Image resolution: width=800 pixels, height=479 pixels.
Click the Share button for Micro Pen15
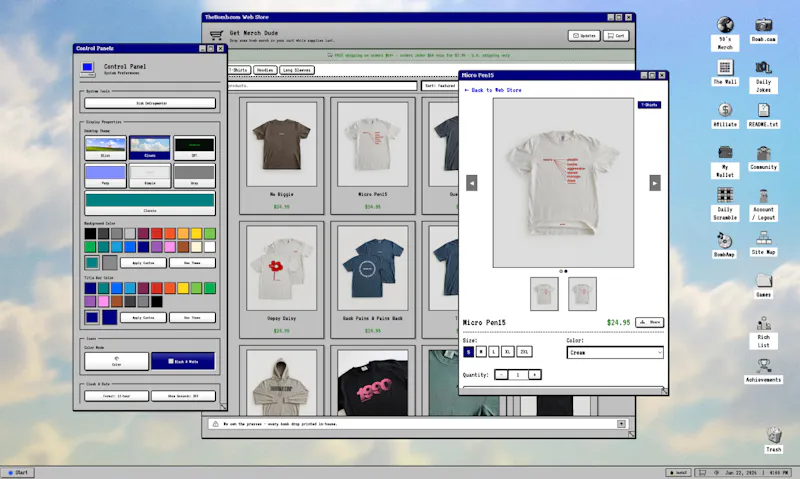coord(649,322)
